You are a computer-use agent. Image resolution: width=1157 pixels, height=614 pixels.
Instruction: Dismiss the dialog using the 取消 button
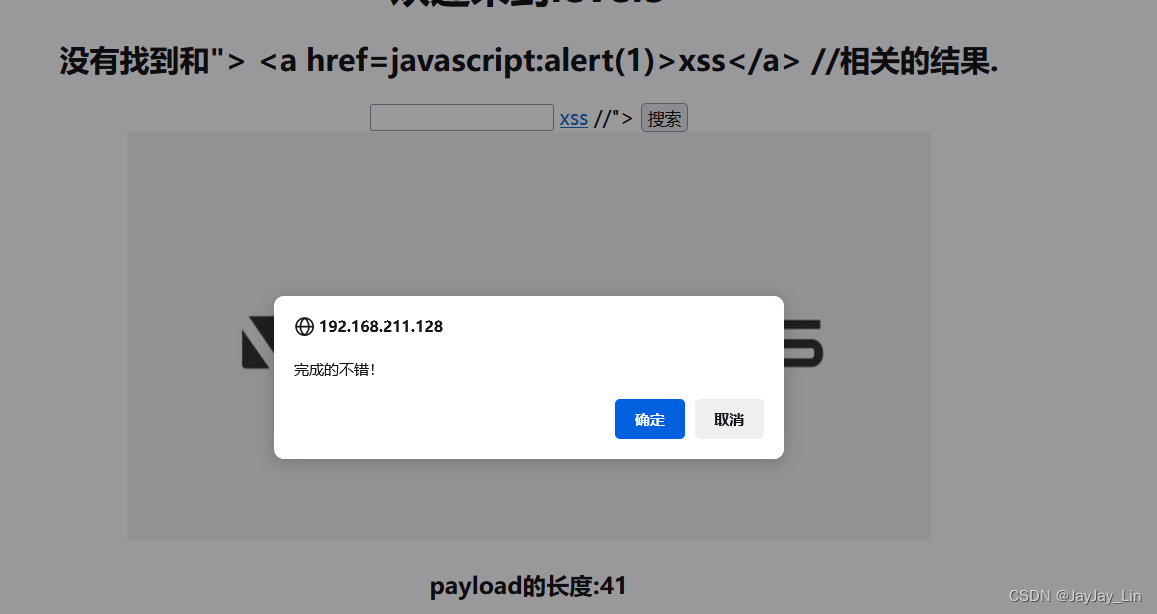point(729,419)
